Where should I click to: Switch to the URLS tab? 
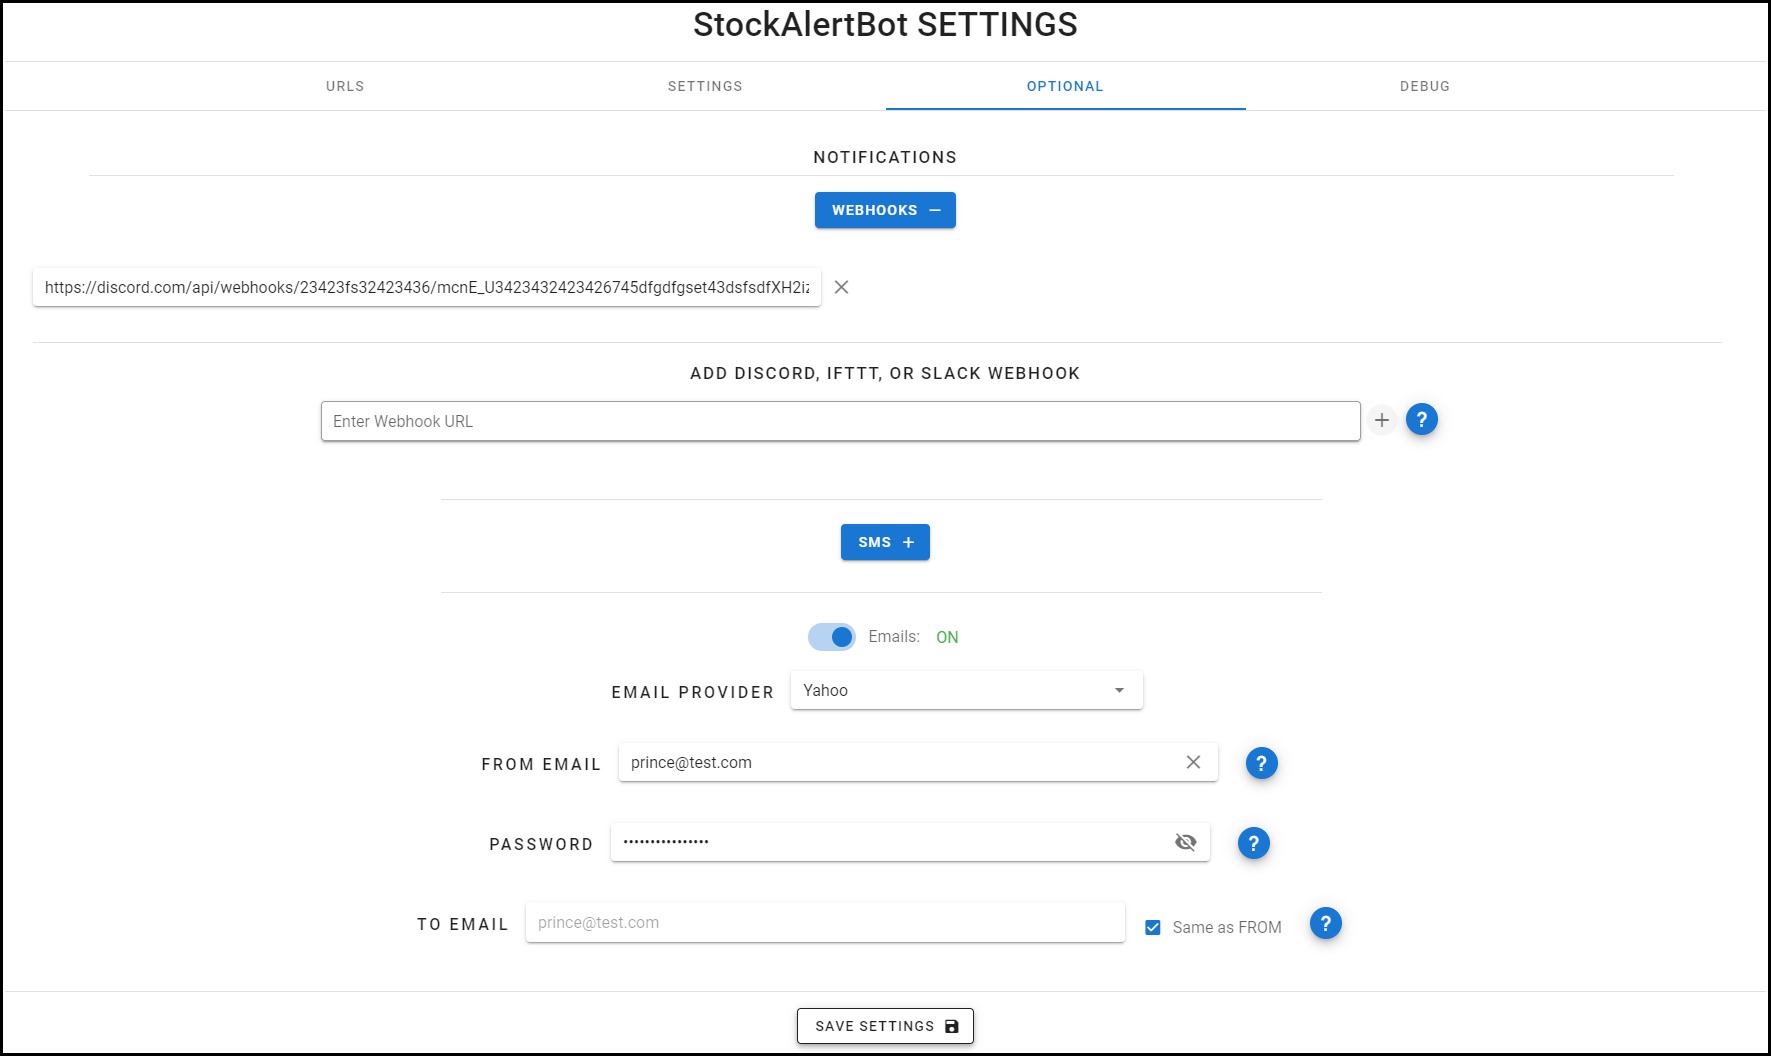345,86
